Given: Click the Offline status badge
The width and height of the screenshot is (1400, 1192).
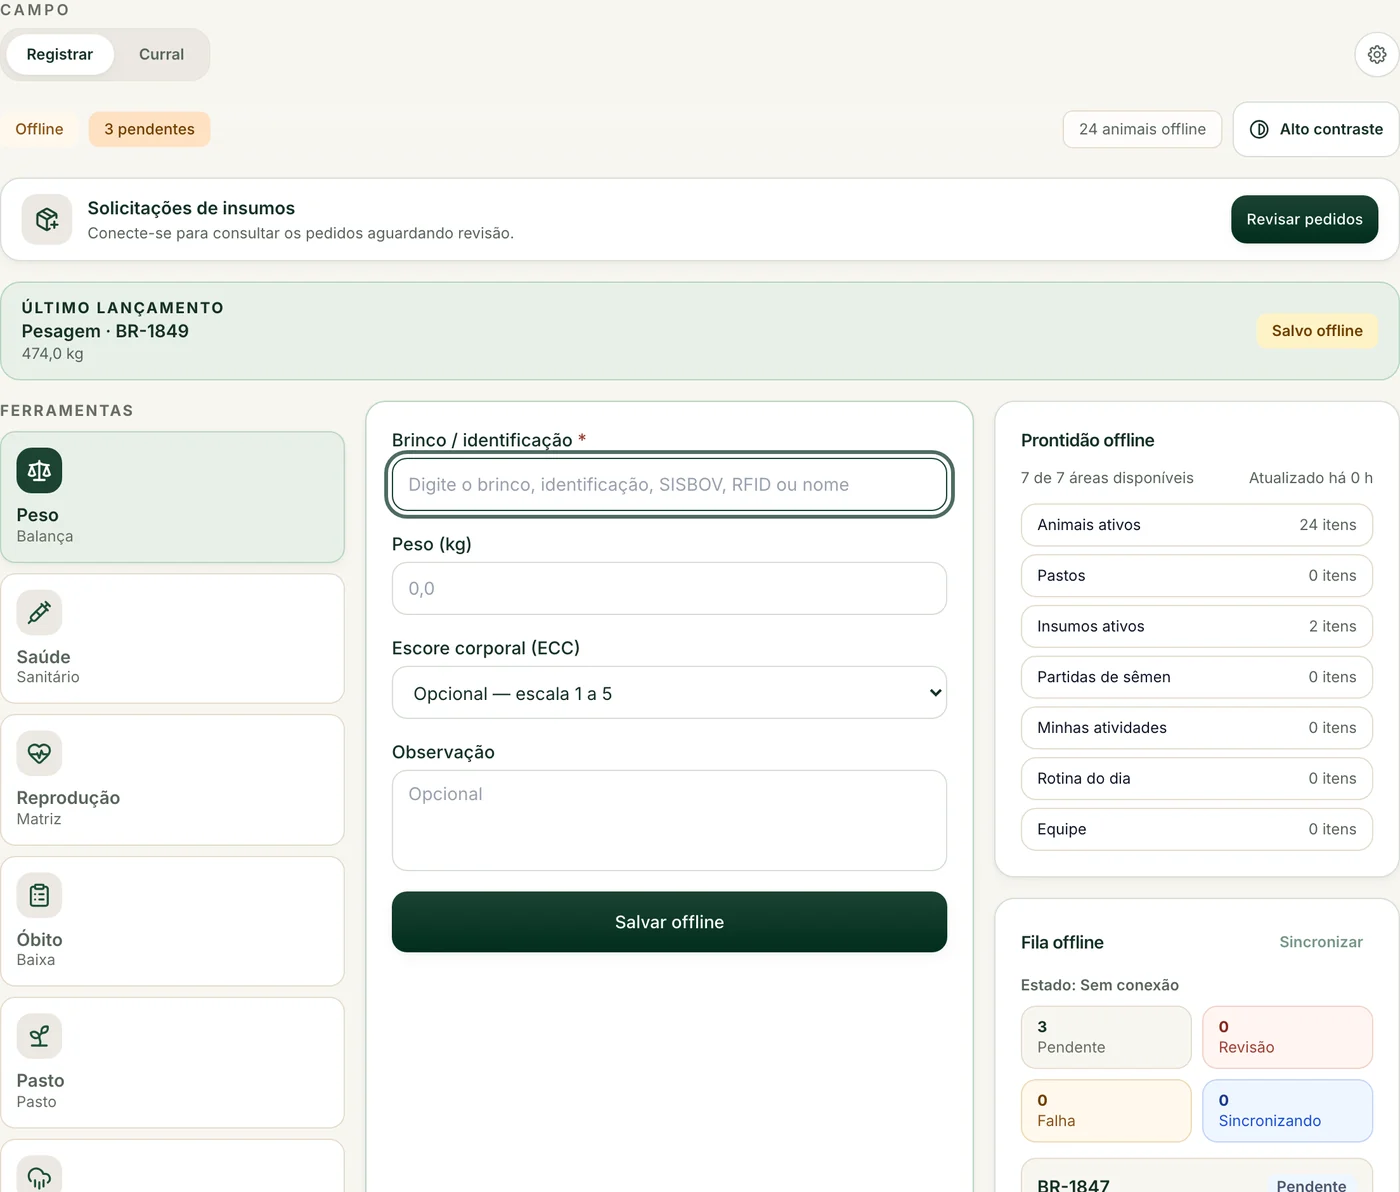Looking at the screenshot, I should [x=39, y=129].
